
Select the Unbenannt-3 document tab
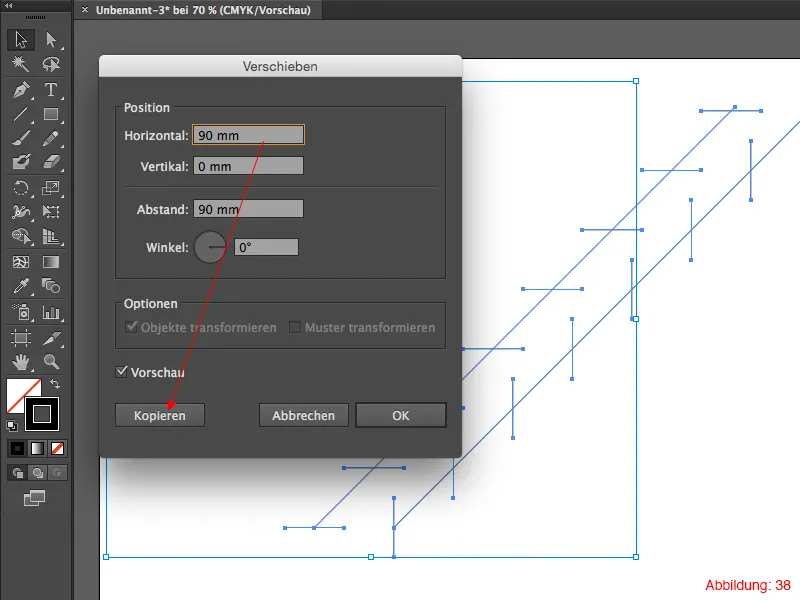(x=198, y=10)
